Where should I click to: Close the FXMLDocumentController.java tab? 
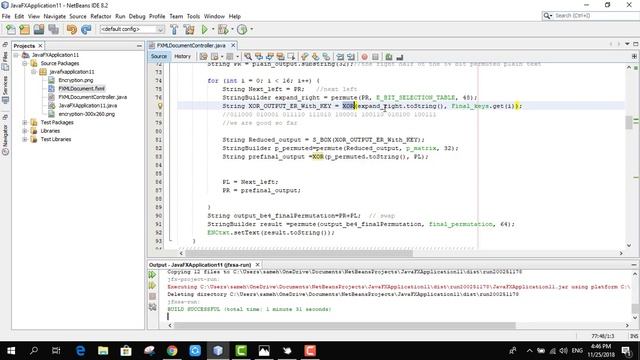pyautogui.click(x=233, y=45)
